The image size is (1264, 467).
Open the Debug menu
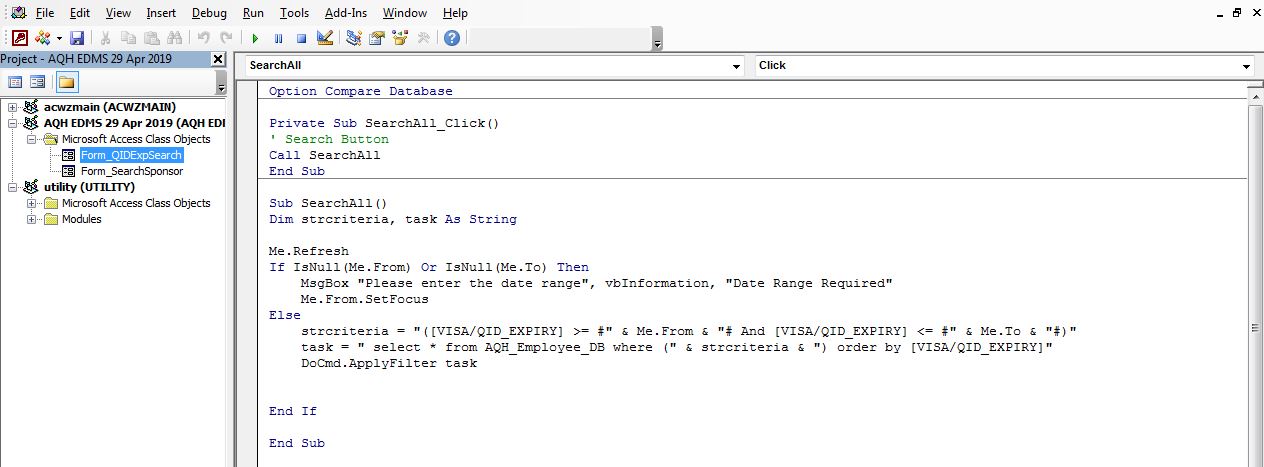[x=209, y=13]
